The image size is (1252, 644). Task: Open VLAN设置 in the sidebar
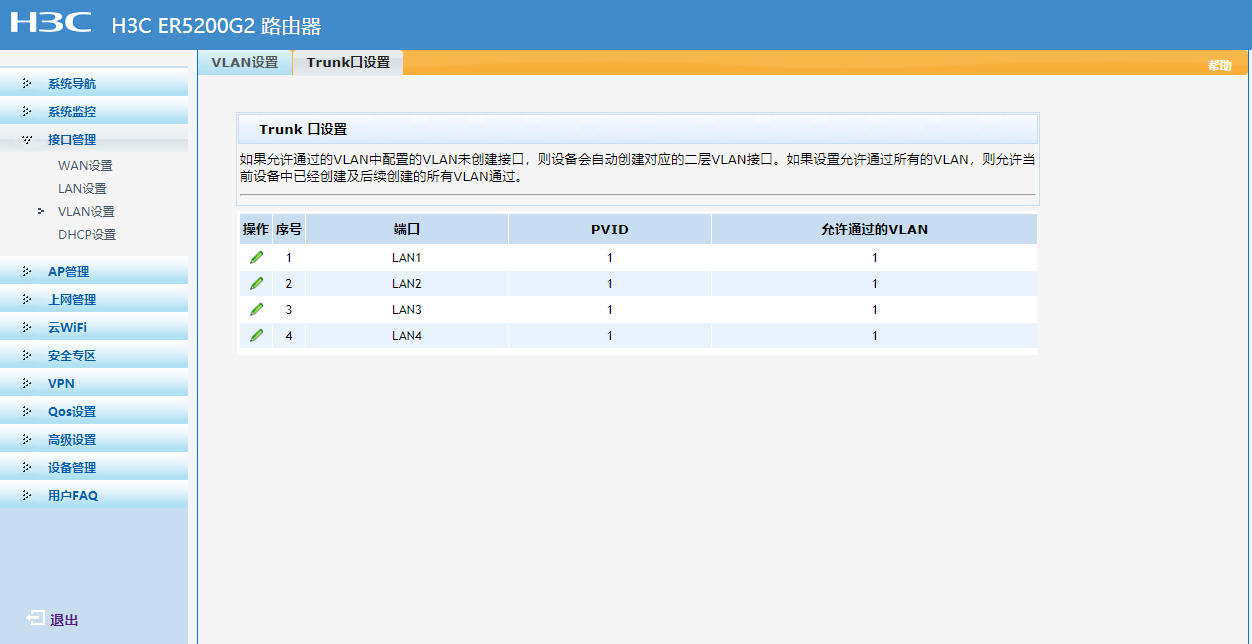click(x=86, y=212)
